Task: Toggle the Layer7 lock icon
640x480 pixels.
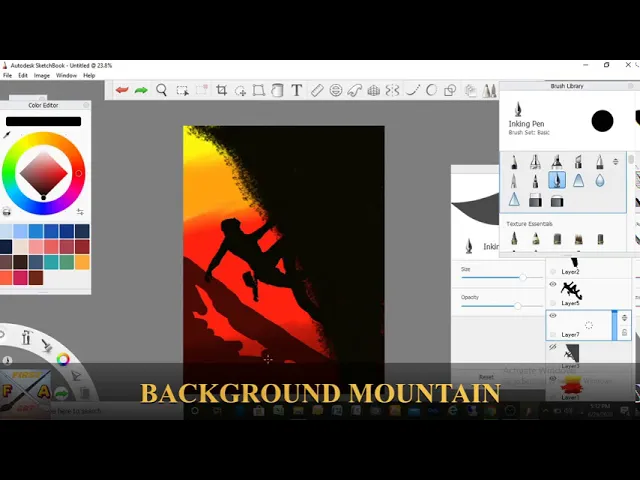Action: [624, 333]
